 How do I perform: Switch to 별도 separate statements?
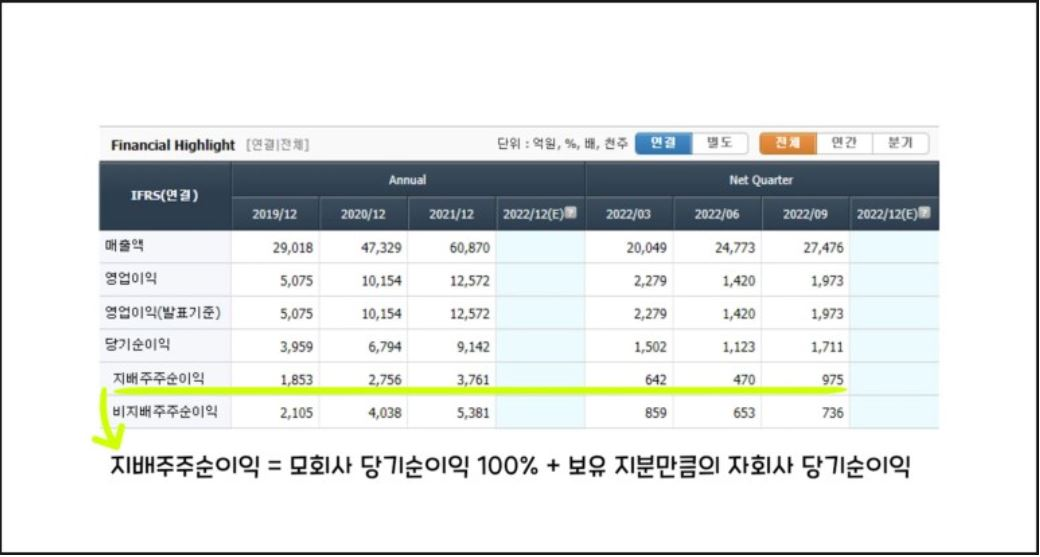[x=720, y=143]
